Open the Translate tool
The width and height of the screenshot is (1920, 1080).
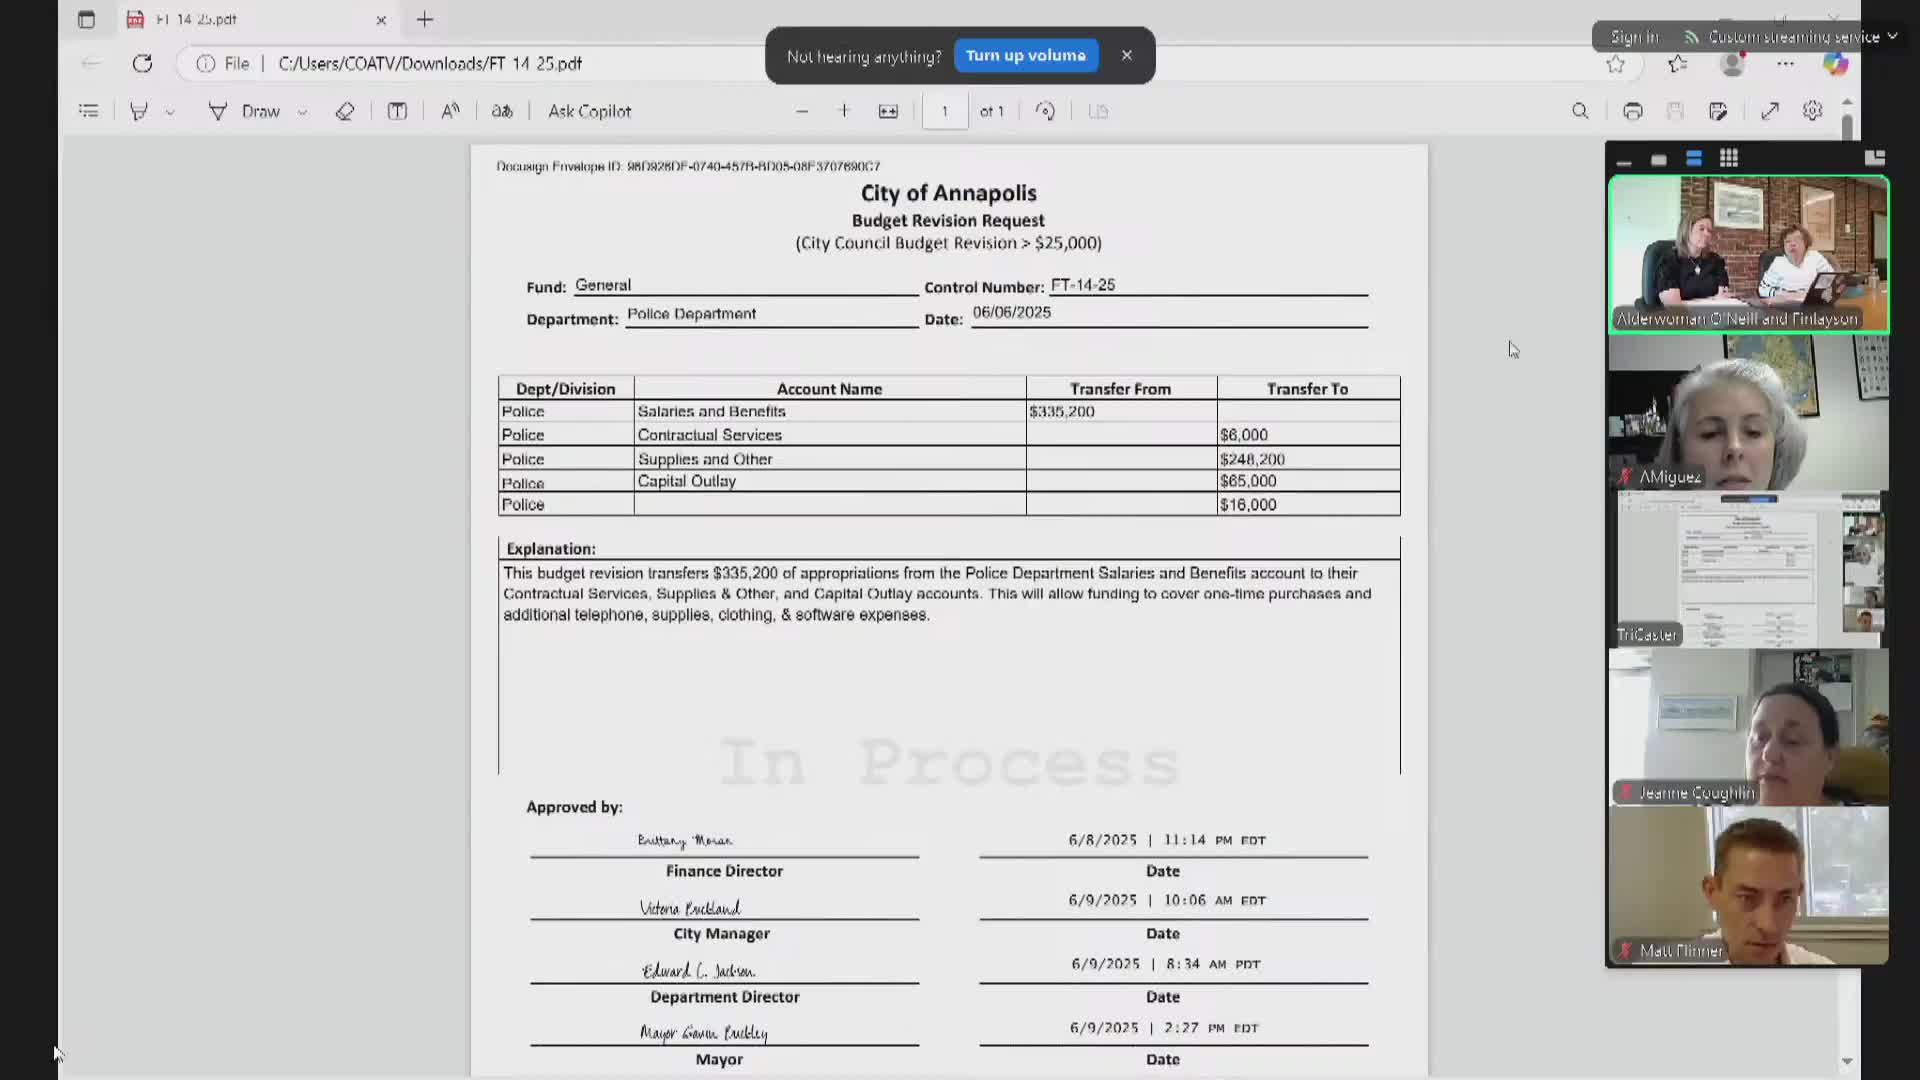[x=502, y=111]
